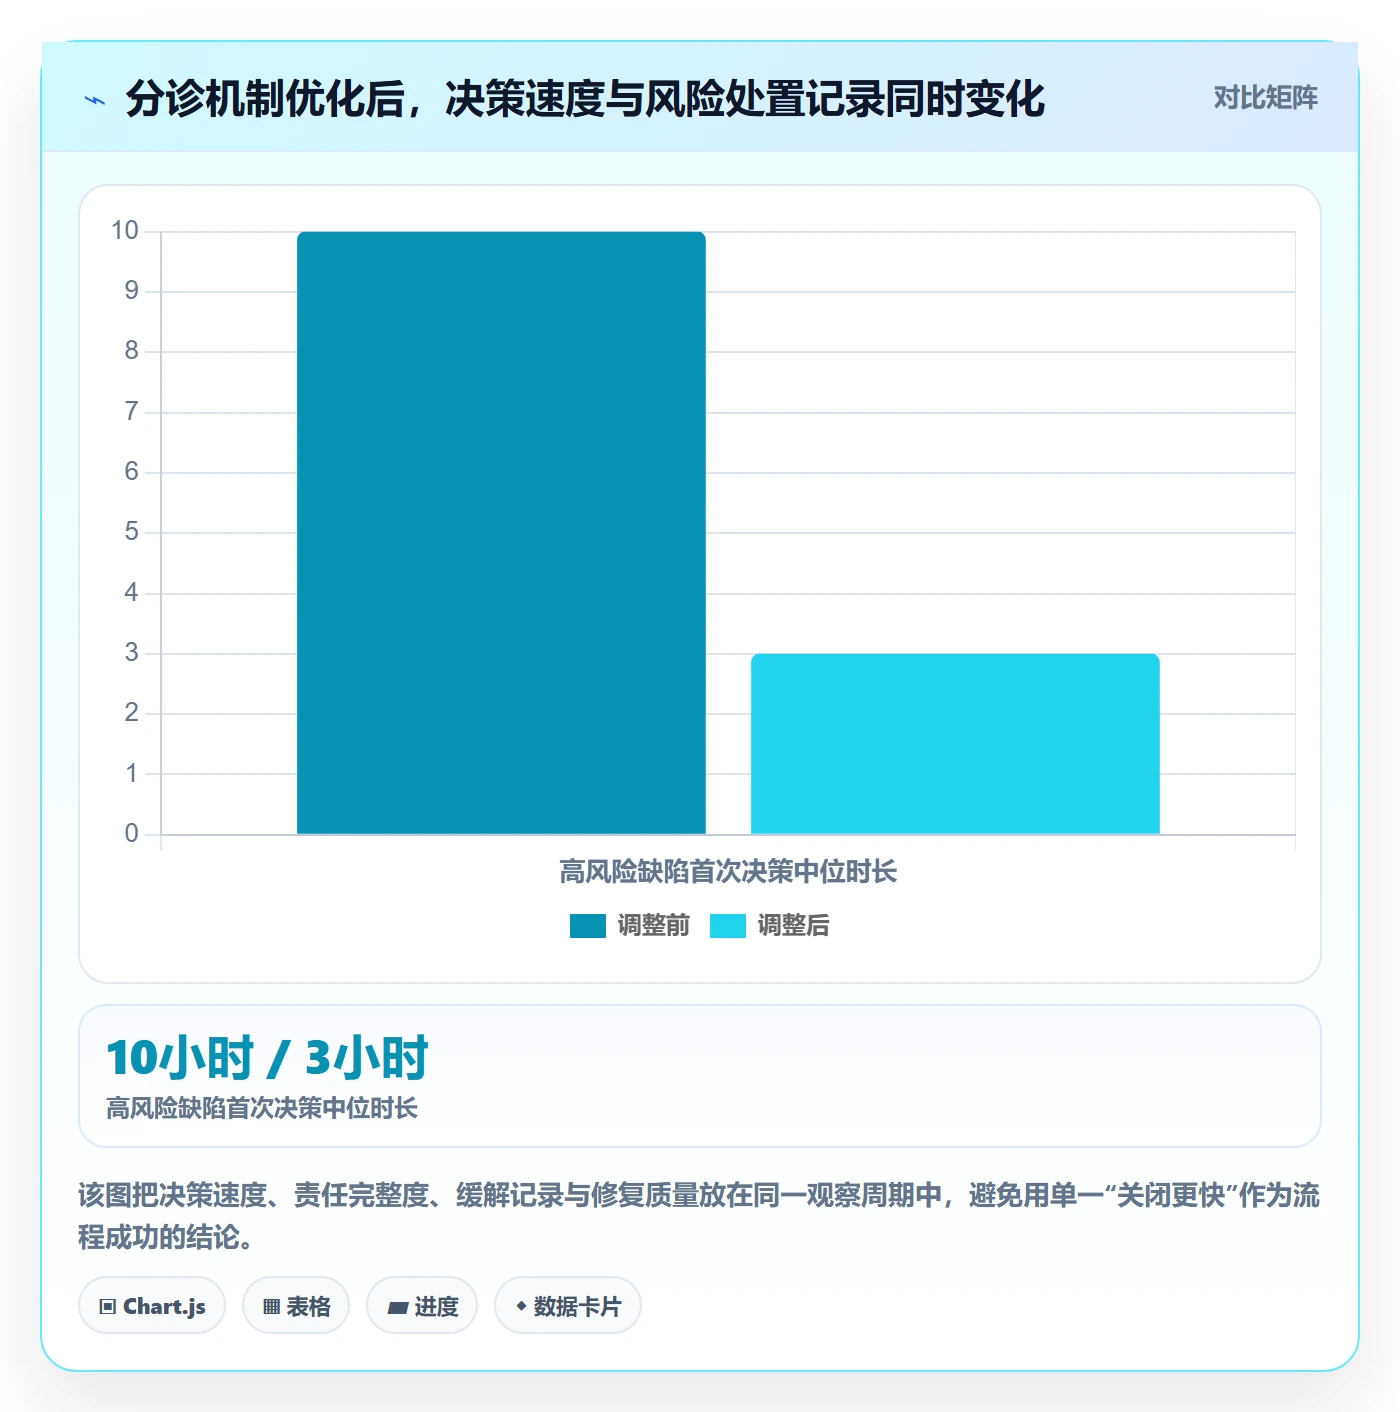Click the 高风险缺陷首次决策中位时长 caption under the value
The height and width of the screenshot is (1412, 1400).
[x=262, y=1108]
